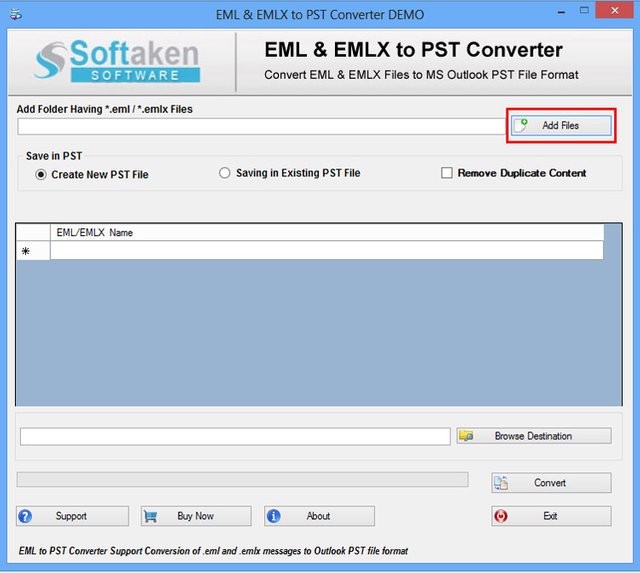The height and width of the screenshot is (573, 640).
Task: Select the new row asterisk cell
Action: coord(33,251)
